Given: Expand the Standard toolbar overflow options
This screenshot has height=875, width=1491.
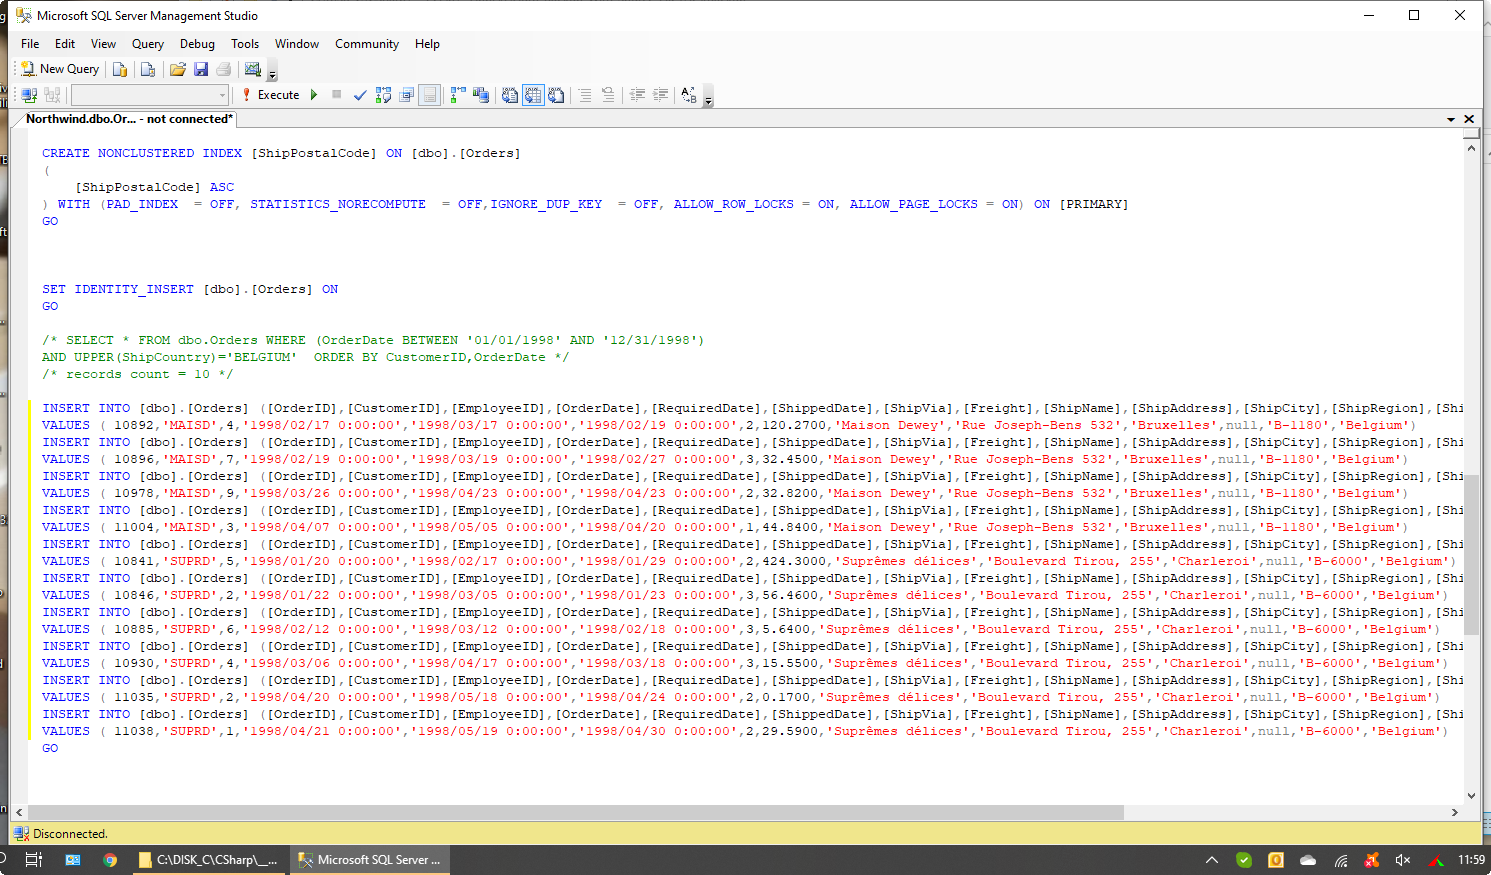Looking at the screenshot, I should point(272,72).
